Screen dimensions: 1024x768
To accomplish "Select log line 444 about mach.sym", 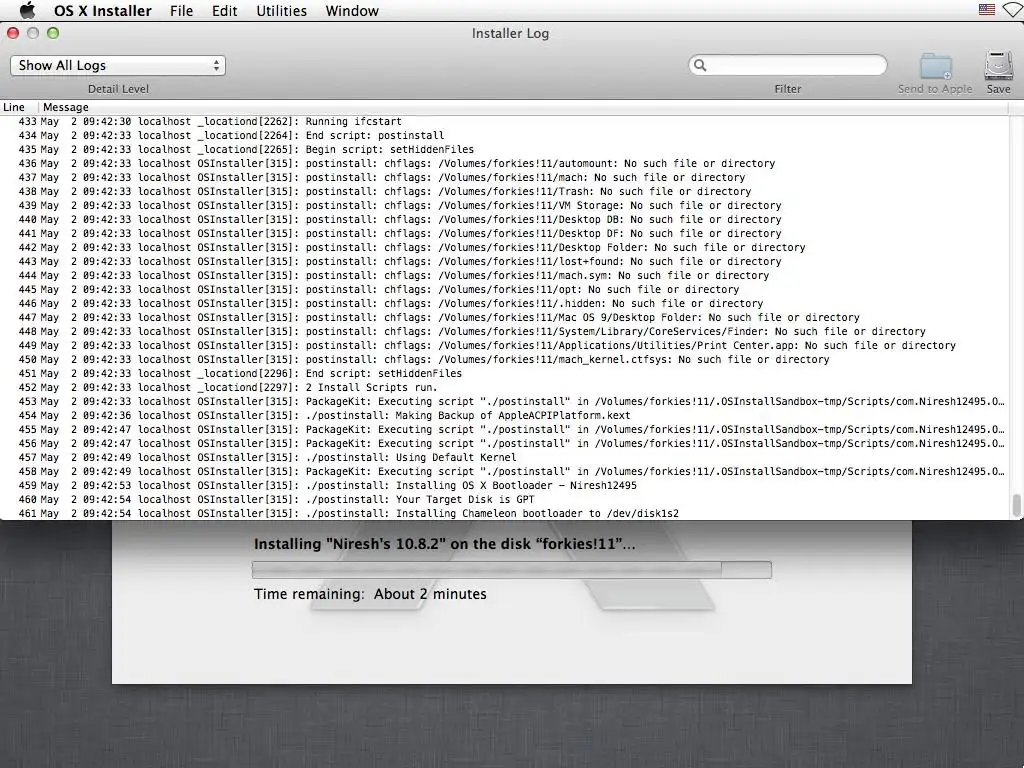I will 504,276.
